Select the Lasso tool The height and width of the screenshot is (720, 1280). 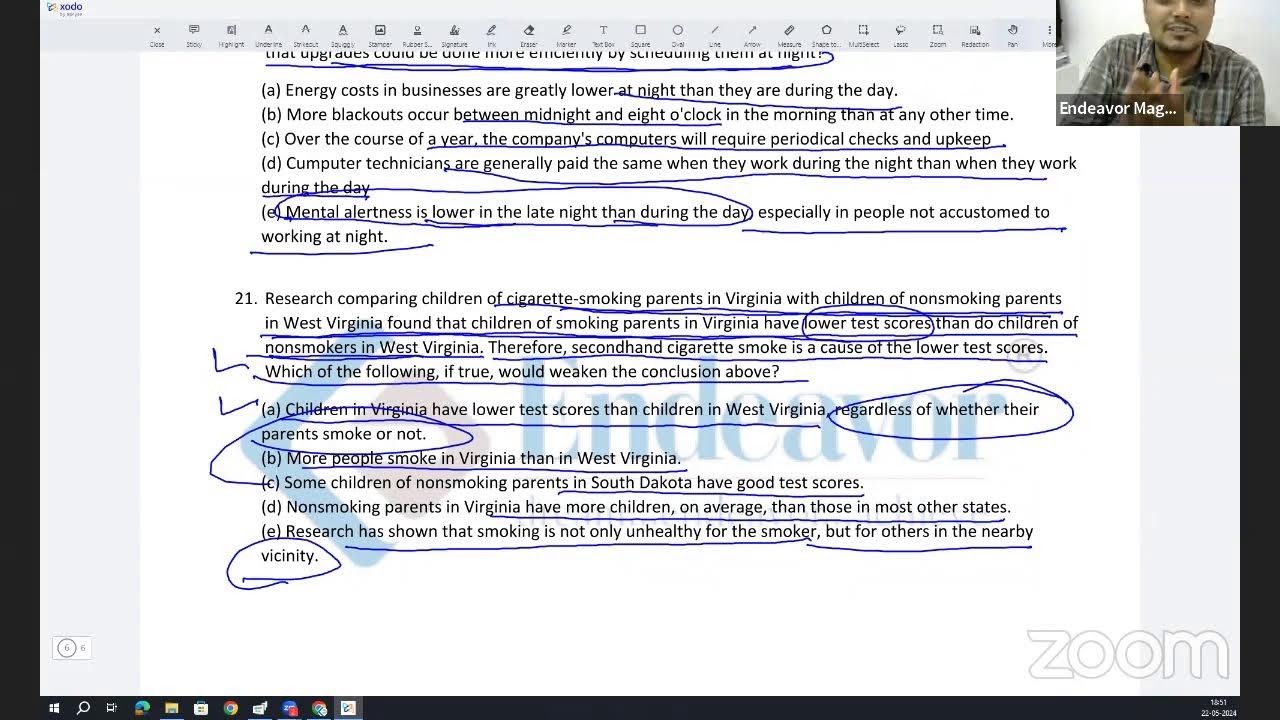pos(900,35)
